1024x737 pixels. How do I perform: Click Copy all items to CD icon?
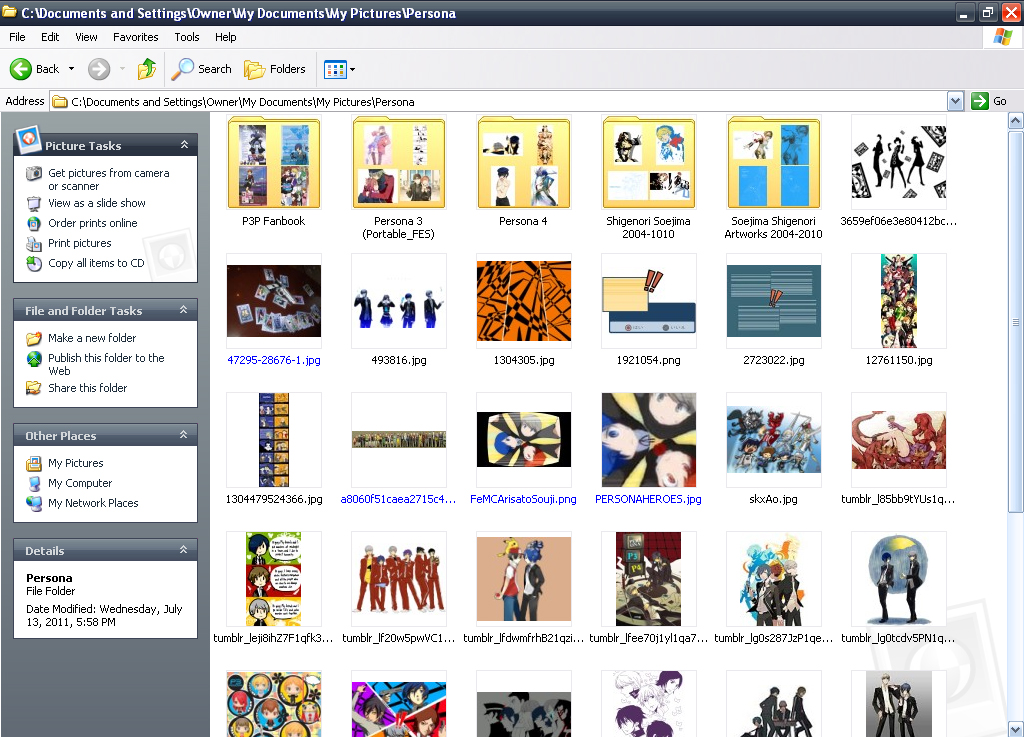click(34, 263)
